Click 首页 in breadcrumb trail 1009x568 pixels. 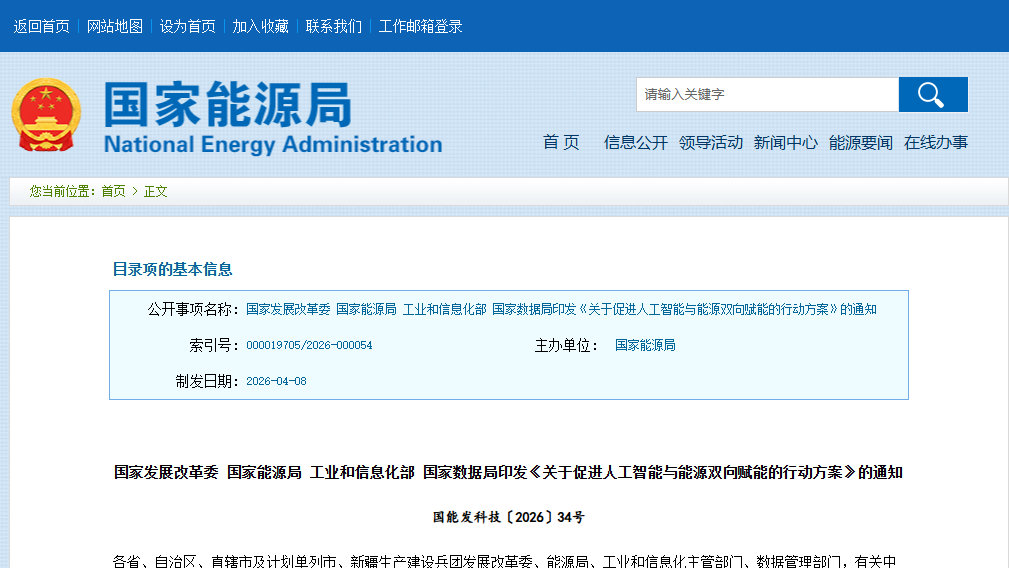click(x=113, y=191)
